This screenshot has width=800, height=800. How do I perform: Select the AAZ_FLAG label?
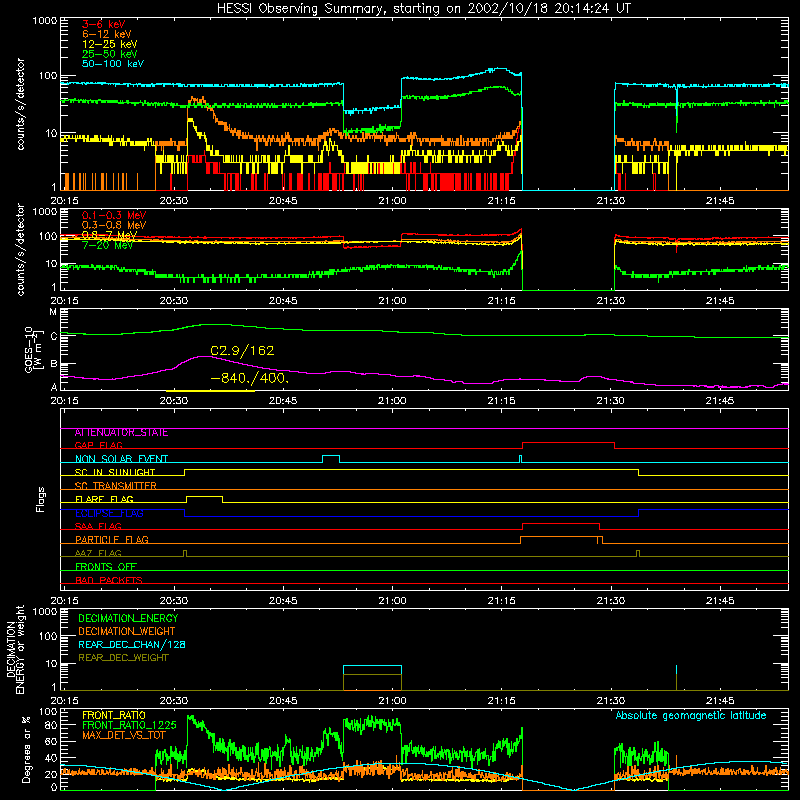tap(98, 553)
